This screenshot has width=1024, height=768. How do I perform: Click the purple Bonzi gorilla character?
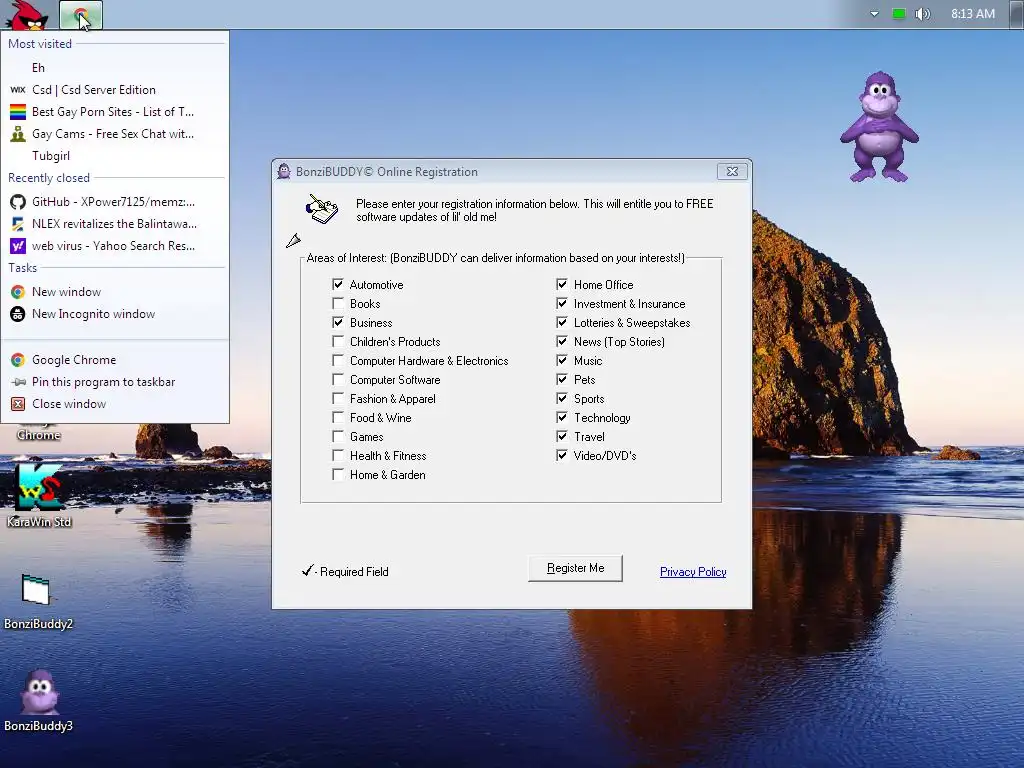[879, 127]
